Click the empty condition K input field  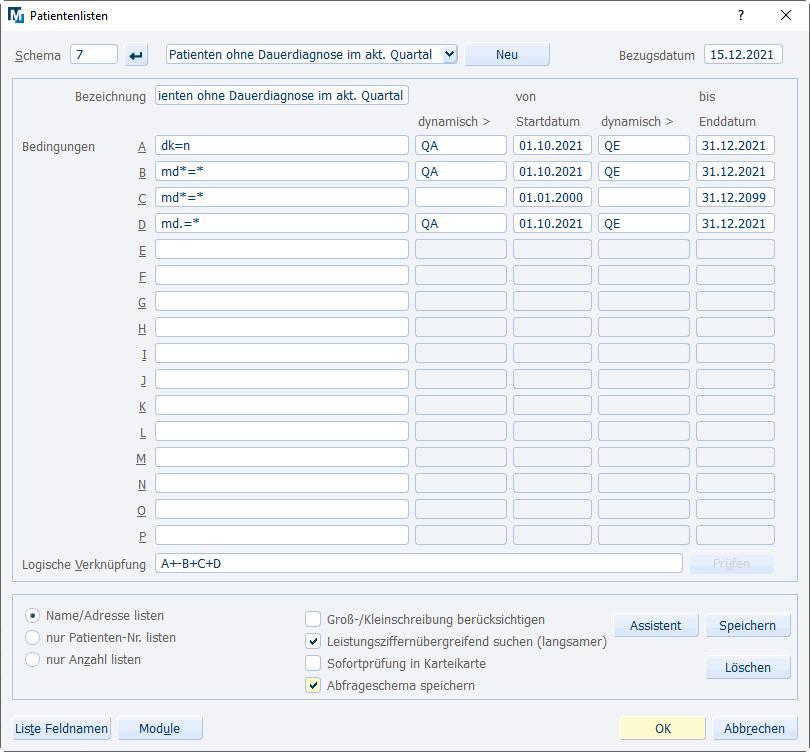tap(282, 405)
